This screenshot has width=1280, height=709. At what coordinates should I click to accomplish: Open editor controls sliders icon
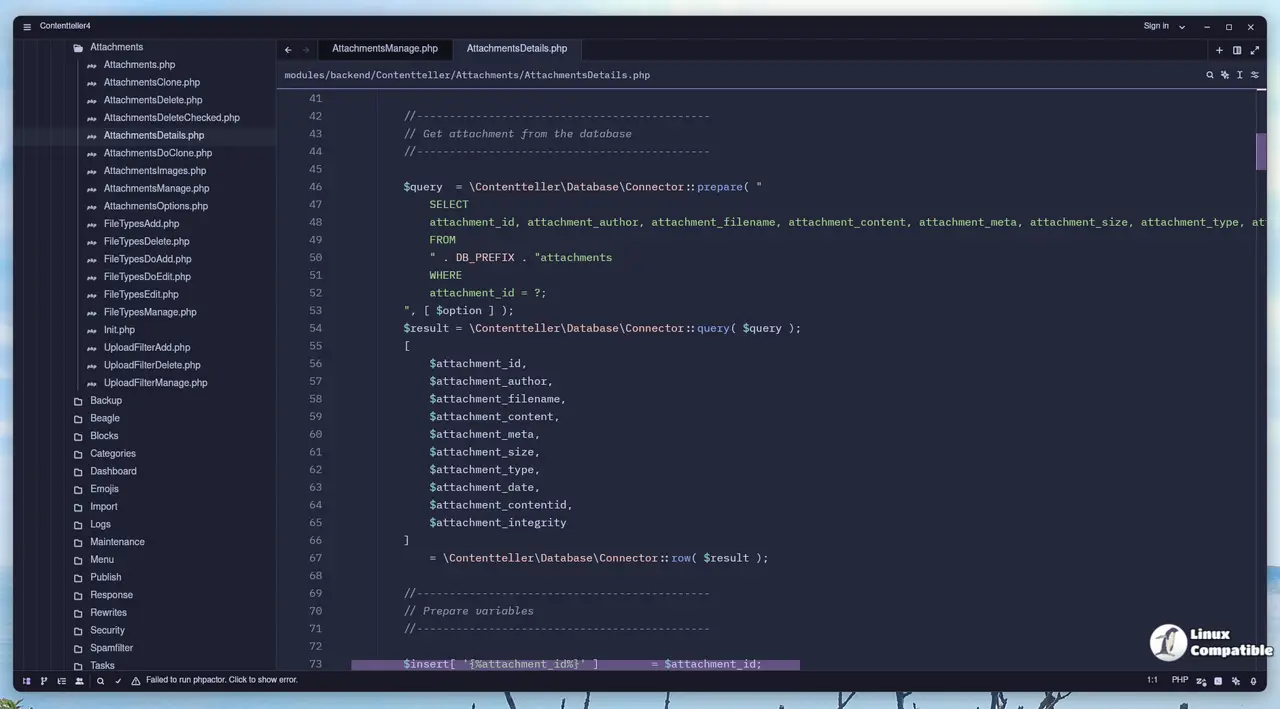click(1255, 75)
